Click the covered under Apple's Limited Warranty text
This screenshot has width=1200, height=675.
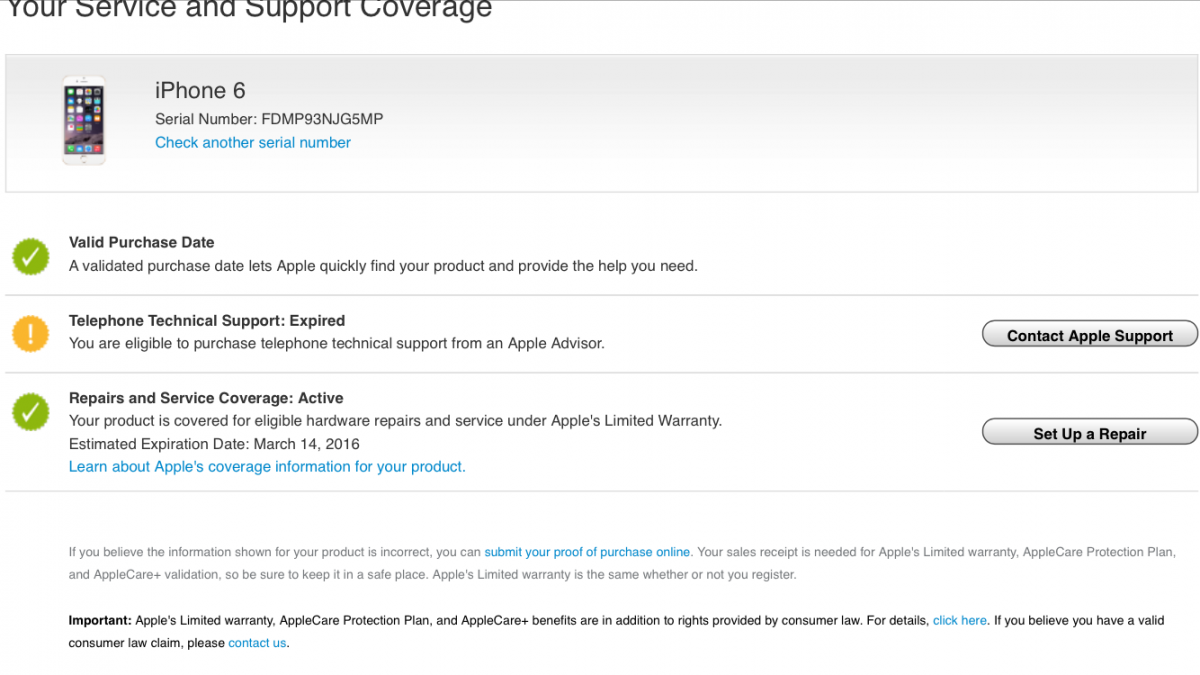click(395, 421)
